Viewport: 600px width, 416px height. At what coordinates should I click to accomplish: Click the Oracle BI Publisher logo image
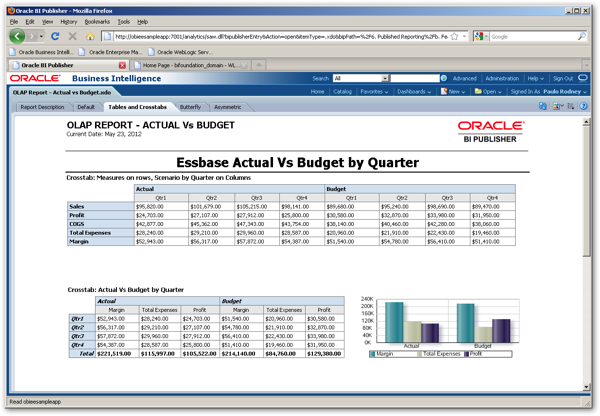coord(491,132)
